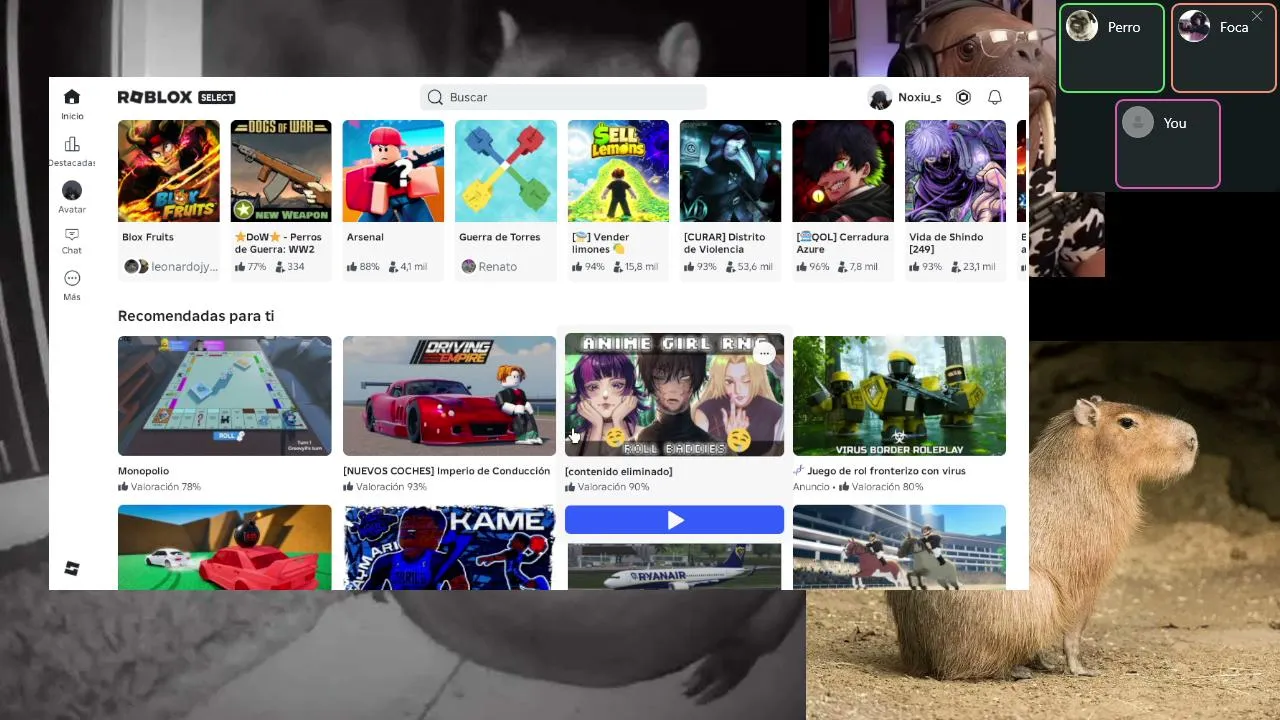
Task: Click the Noxiu_s username text
Action: [x=920, y=97]
